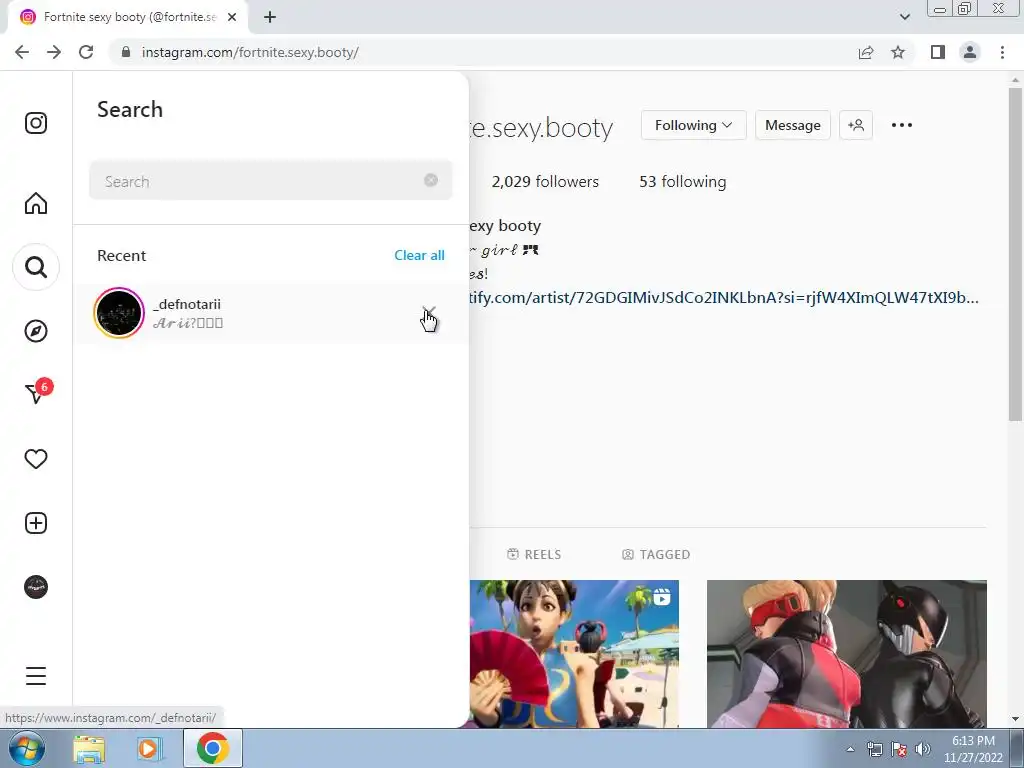Click Clear all recent searches
This screenshot has width=1024, height=768.
[419, 255]
